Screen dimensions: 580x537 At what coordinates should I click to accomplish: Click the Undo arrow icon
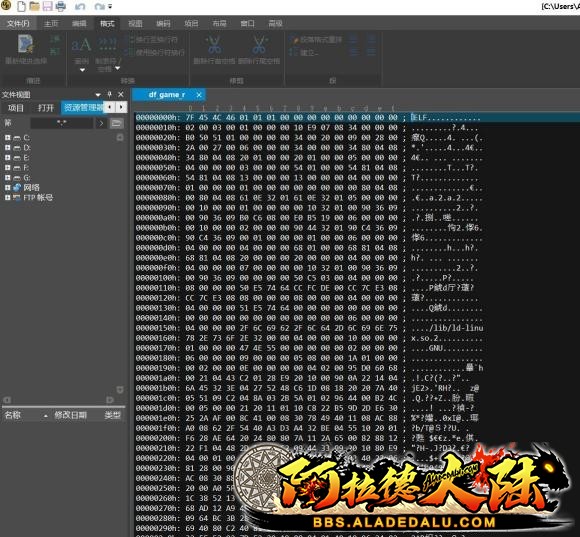coord(80,7)
